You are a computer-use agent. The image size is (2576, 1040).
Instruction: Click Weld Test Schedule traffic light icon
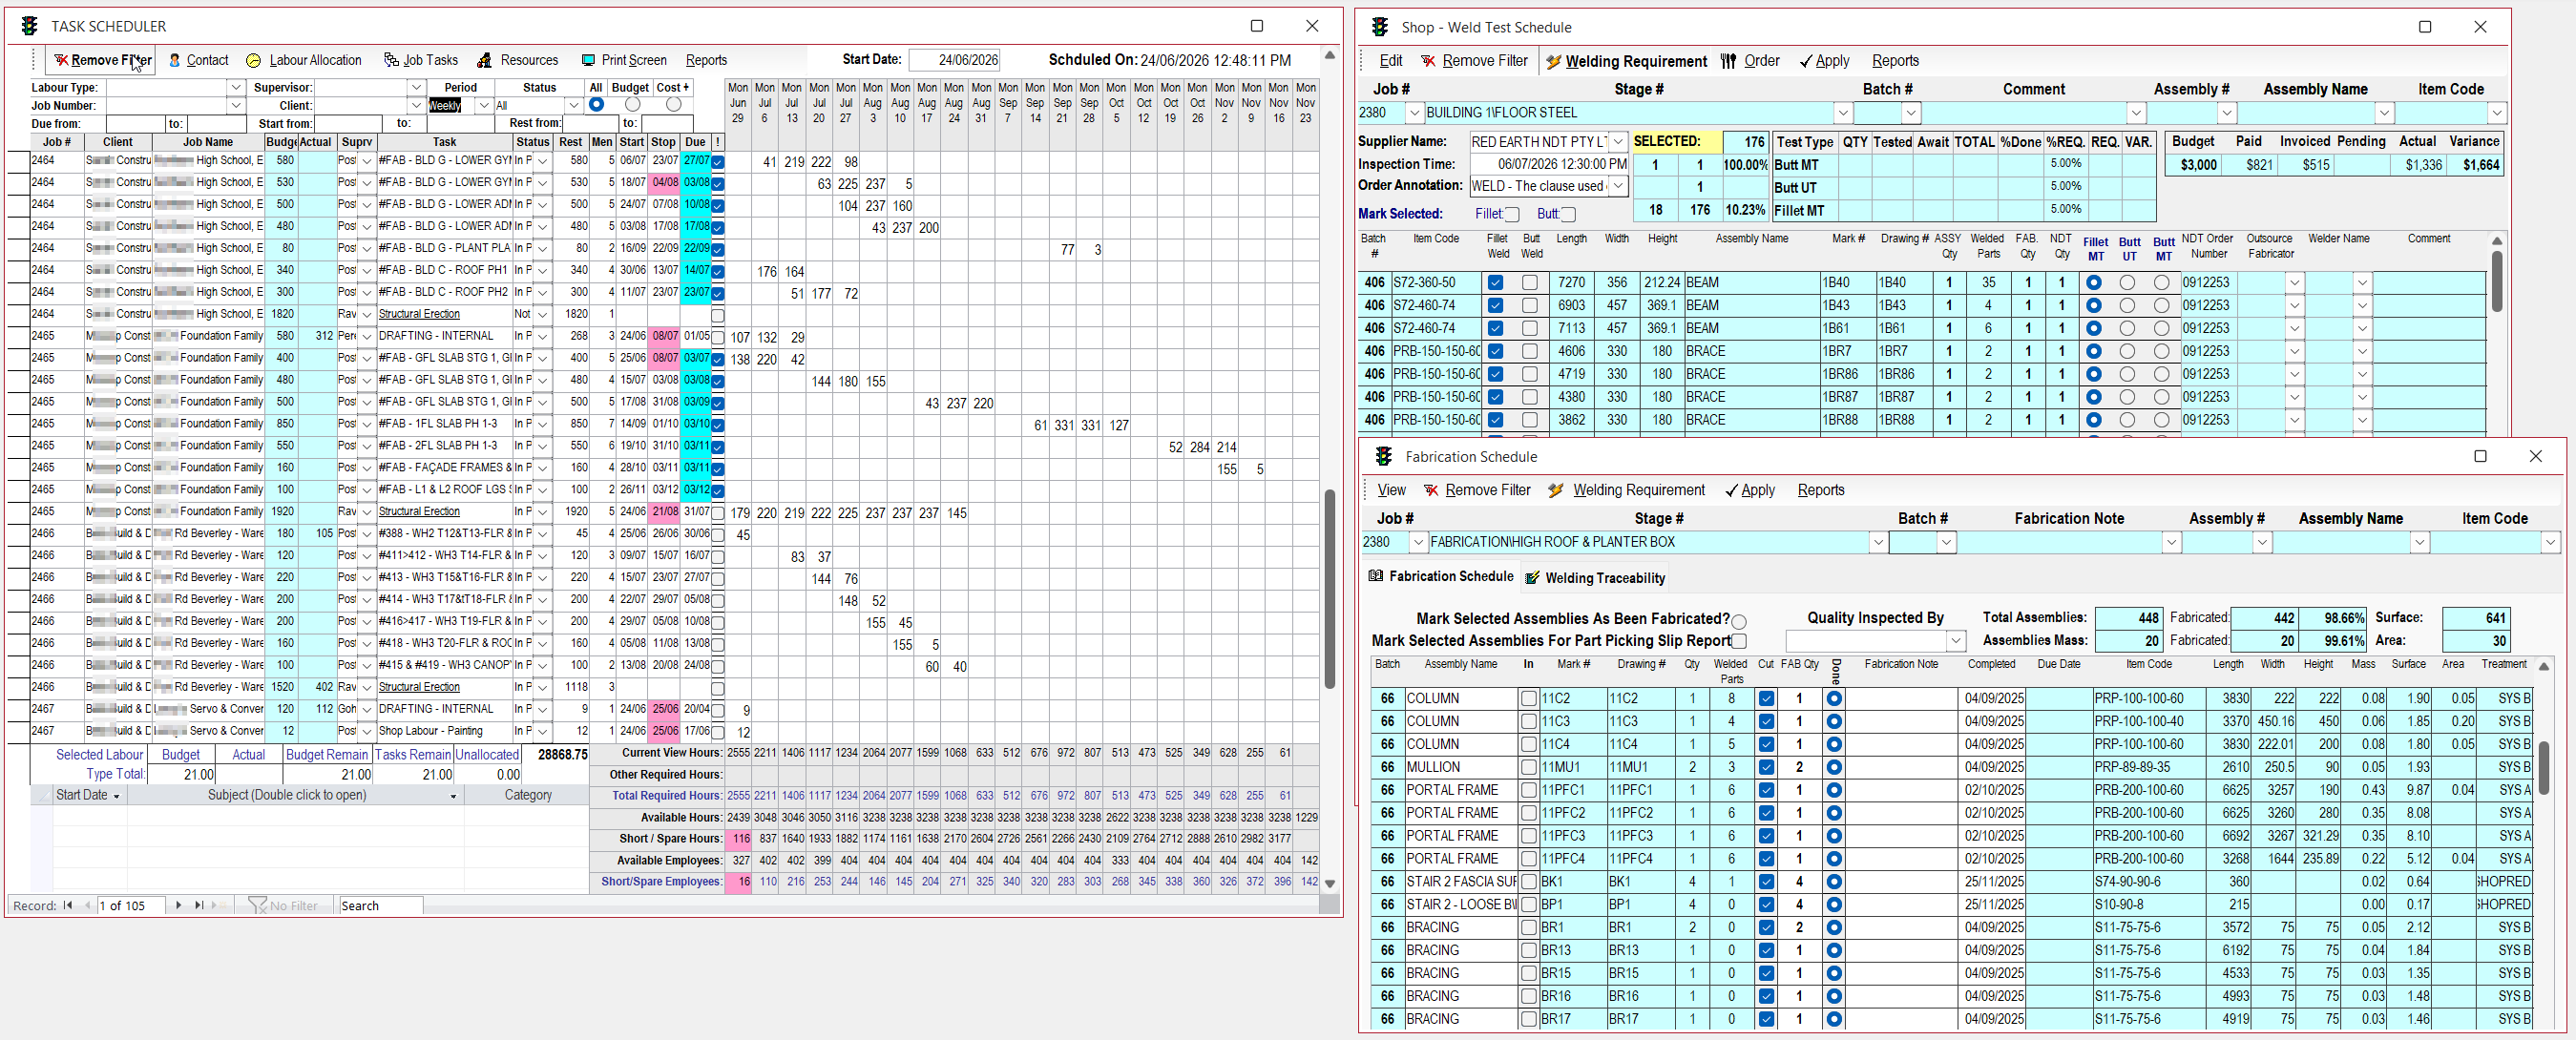coord(1380,27)
